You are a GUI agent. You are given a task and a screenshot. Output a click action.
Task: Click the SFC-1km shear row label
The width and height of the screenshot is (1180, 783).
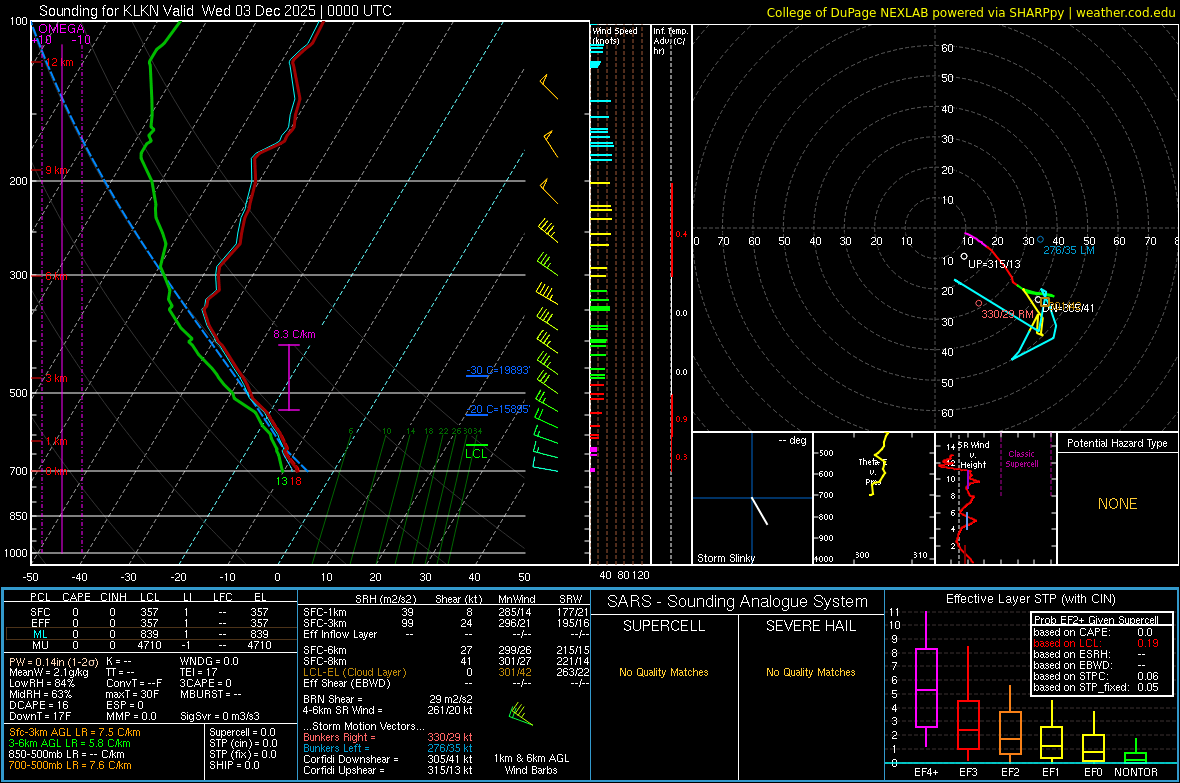pos(325,612)
